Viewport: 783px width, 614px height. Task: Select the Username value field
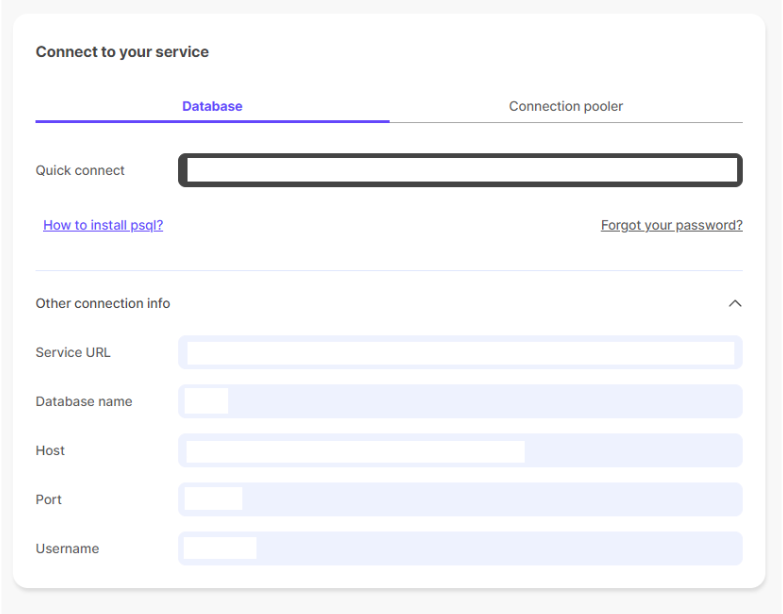tap(460, 548)
